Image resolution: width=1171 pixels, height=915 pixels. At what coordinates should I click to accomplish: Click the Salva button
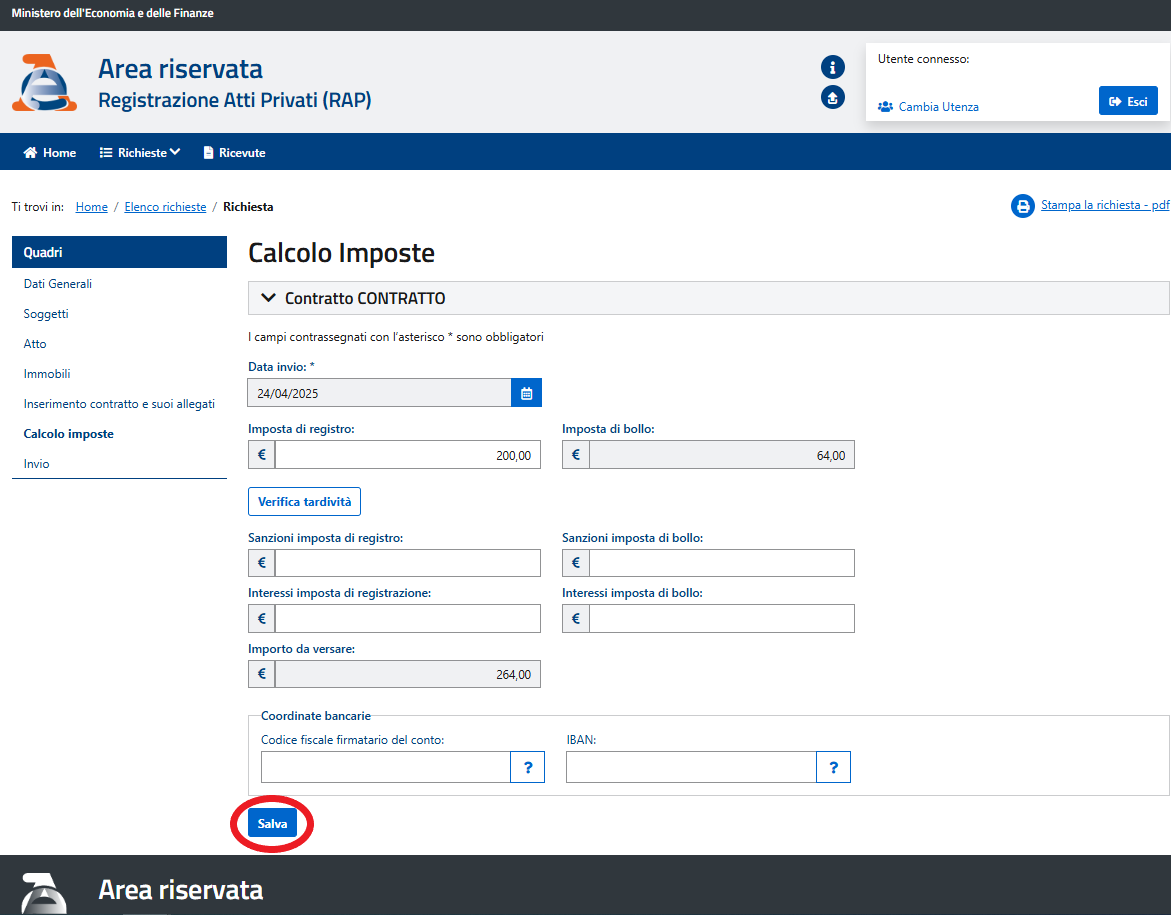point(273,823)
